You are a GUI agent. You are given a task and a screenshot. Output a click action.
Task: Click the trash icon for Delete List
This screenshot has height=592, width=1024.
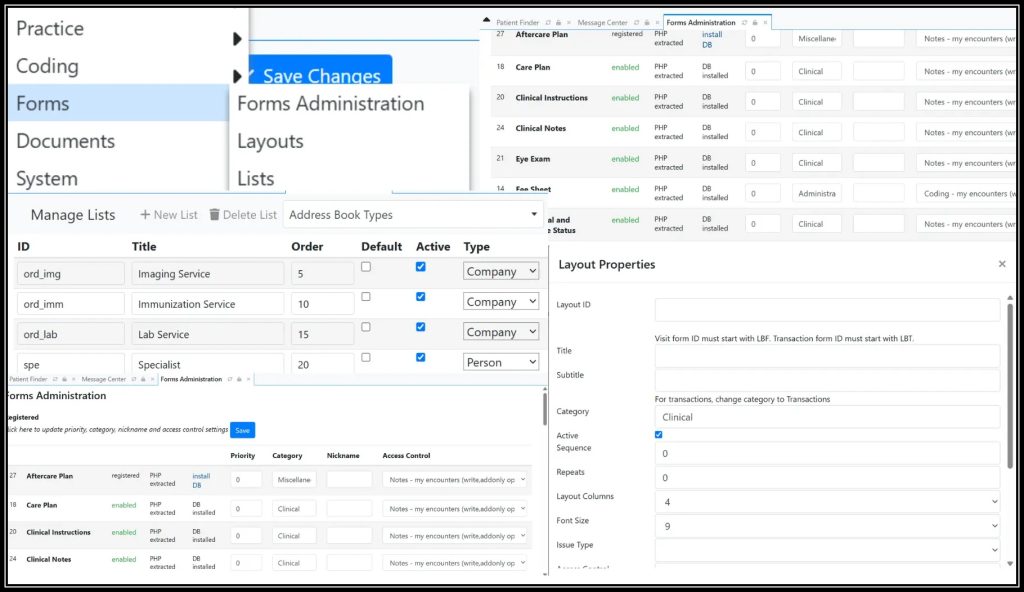click(214, 215)
